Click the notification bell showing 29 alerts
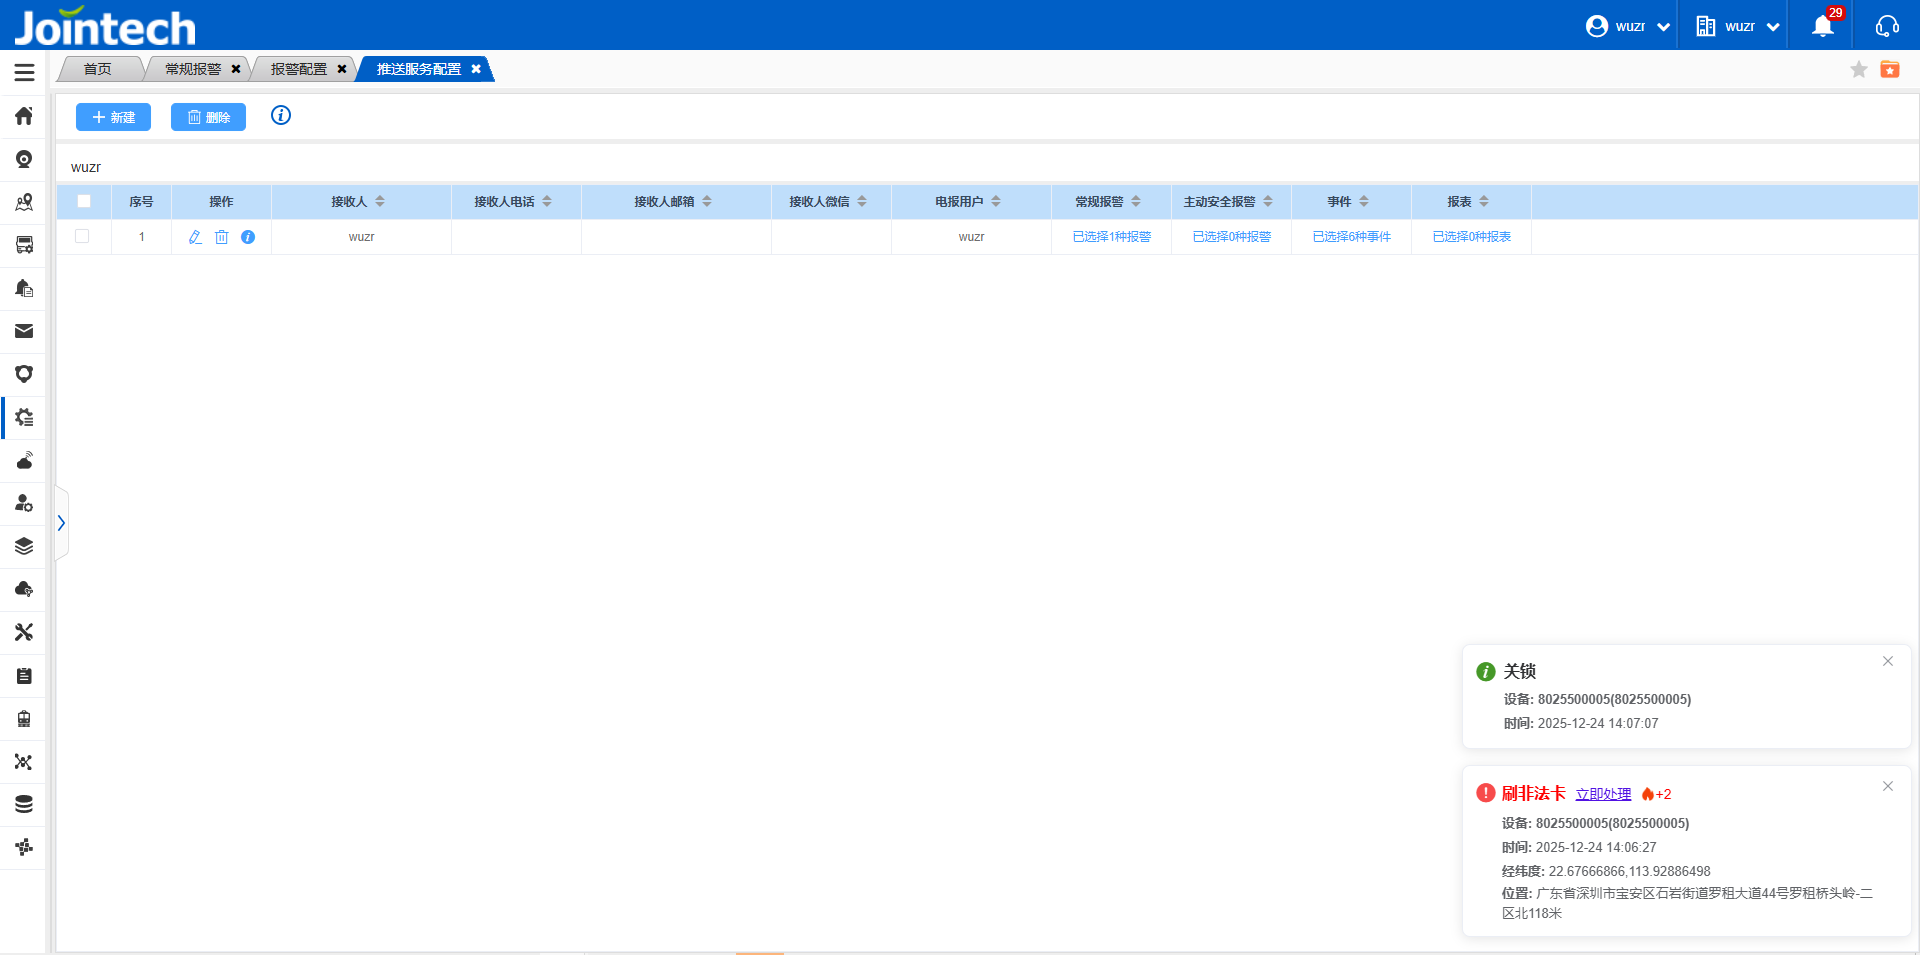 [1822, 25]
